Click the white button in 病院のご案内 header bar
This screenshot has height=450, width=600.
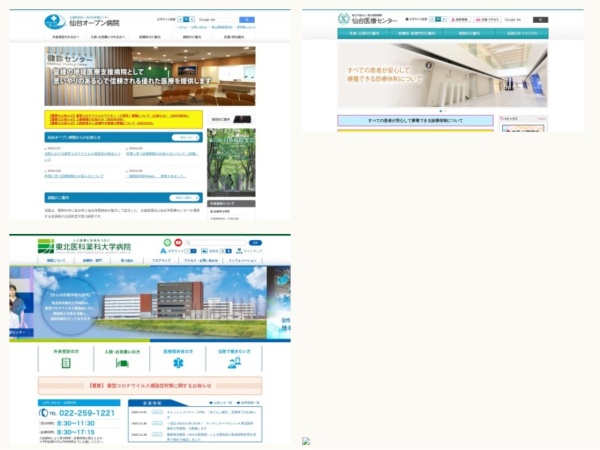(184, 198)
